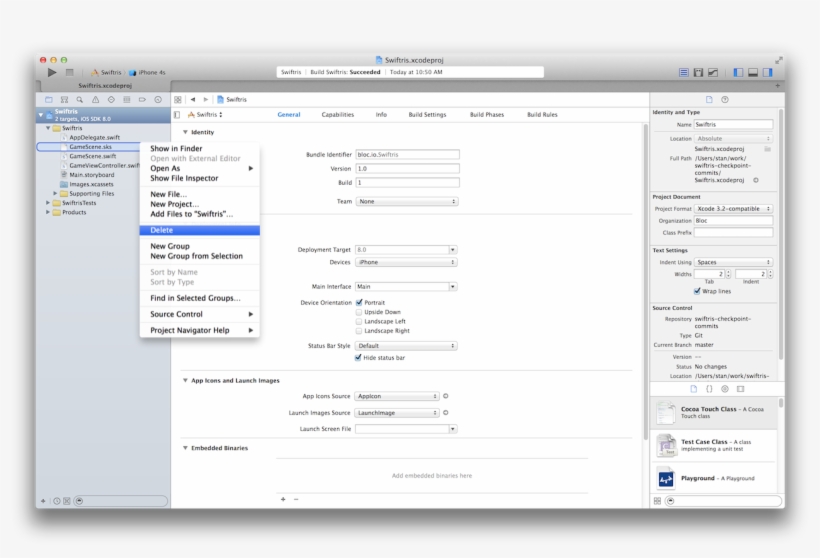Enable Upside Down orientation
820x558 pixels.
[359, 312]
